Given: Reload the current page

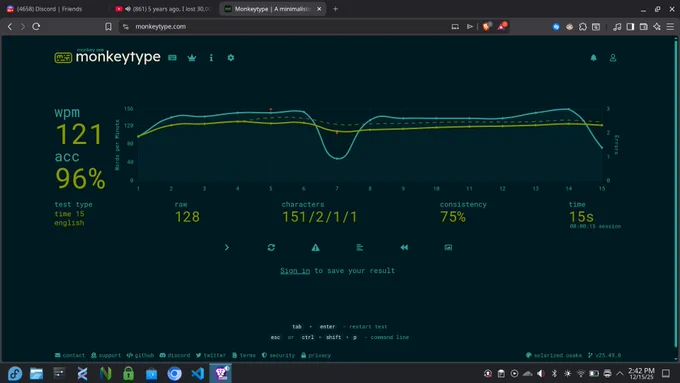Looking at the screenshot, I should [36, 26].
